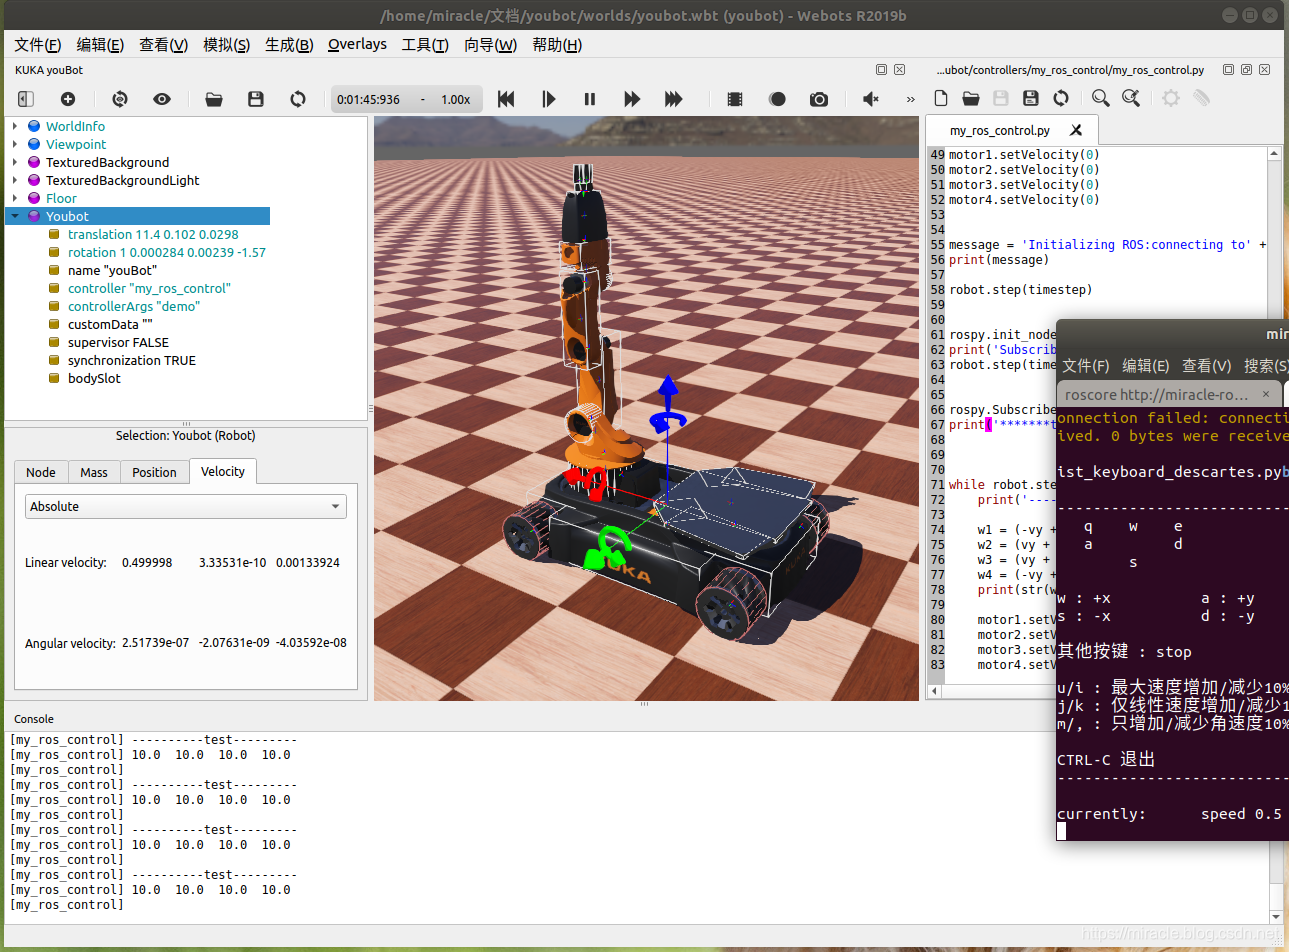
Task: Open the 模拟(S) menu
Action: tap(226, 45)
